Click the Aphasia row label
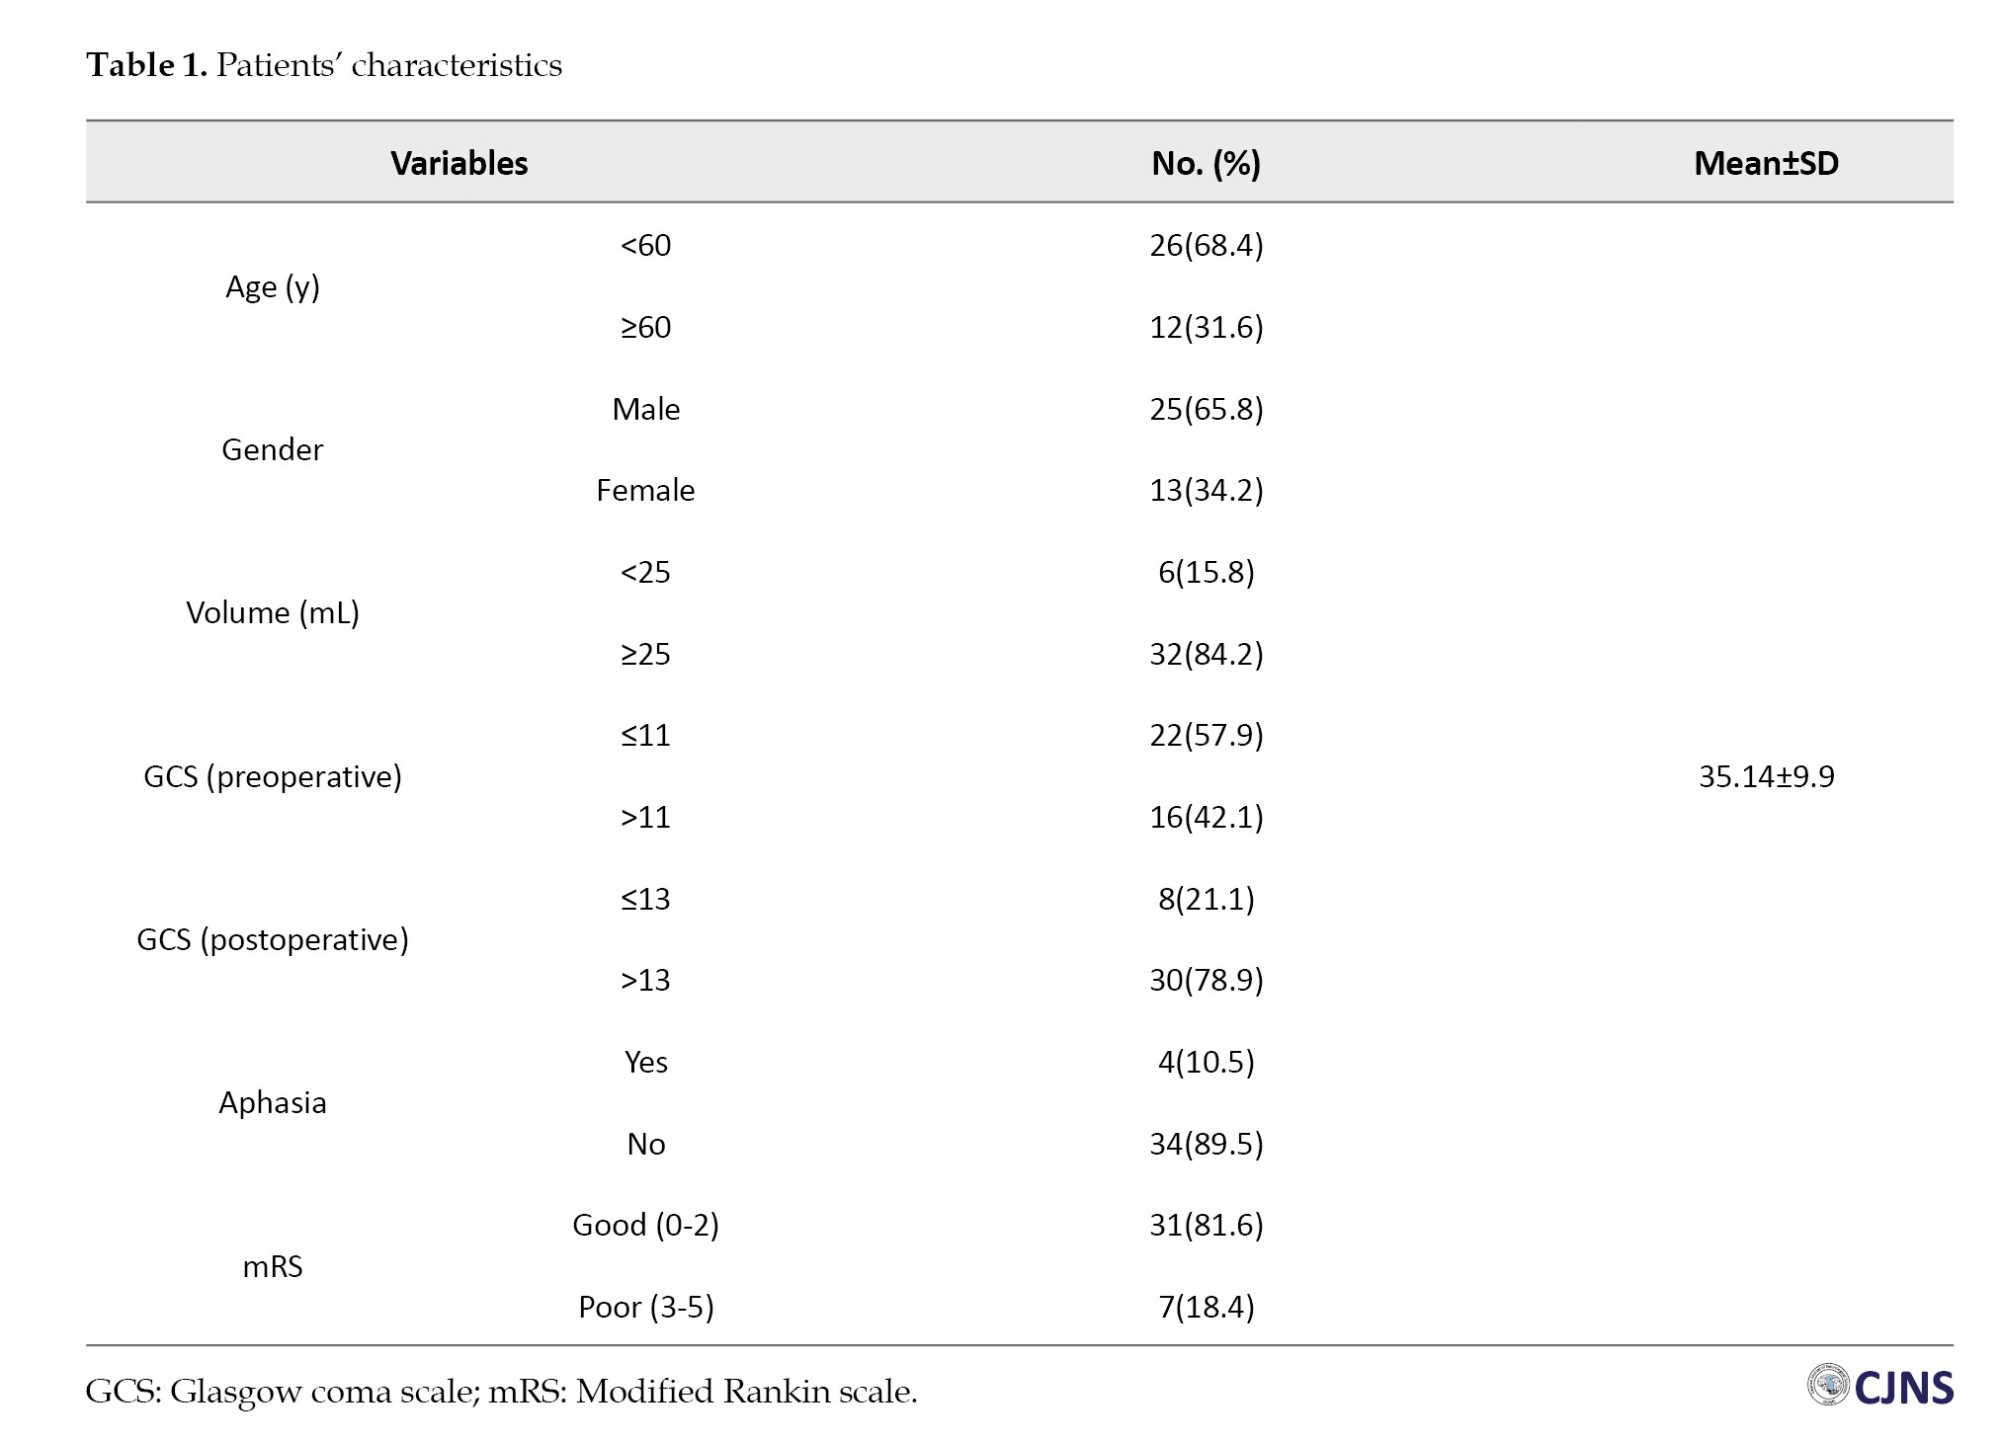This screenshot has height=1442, width=2000. [272, 1103]
